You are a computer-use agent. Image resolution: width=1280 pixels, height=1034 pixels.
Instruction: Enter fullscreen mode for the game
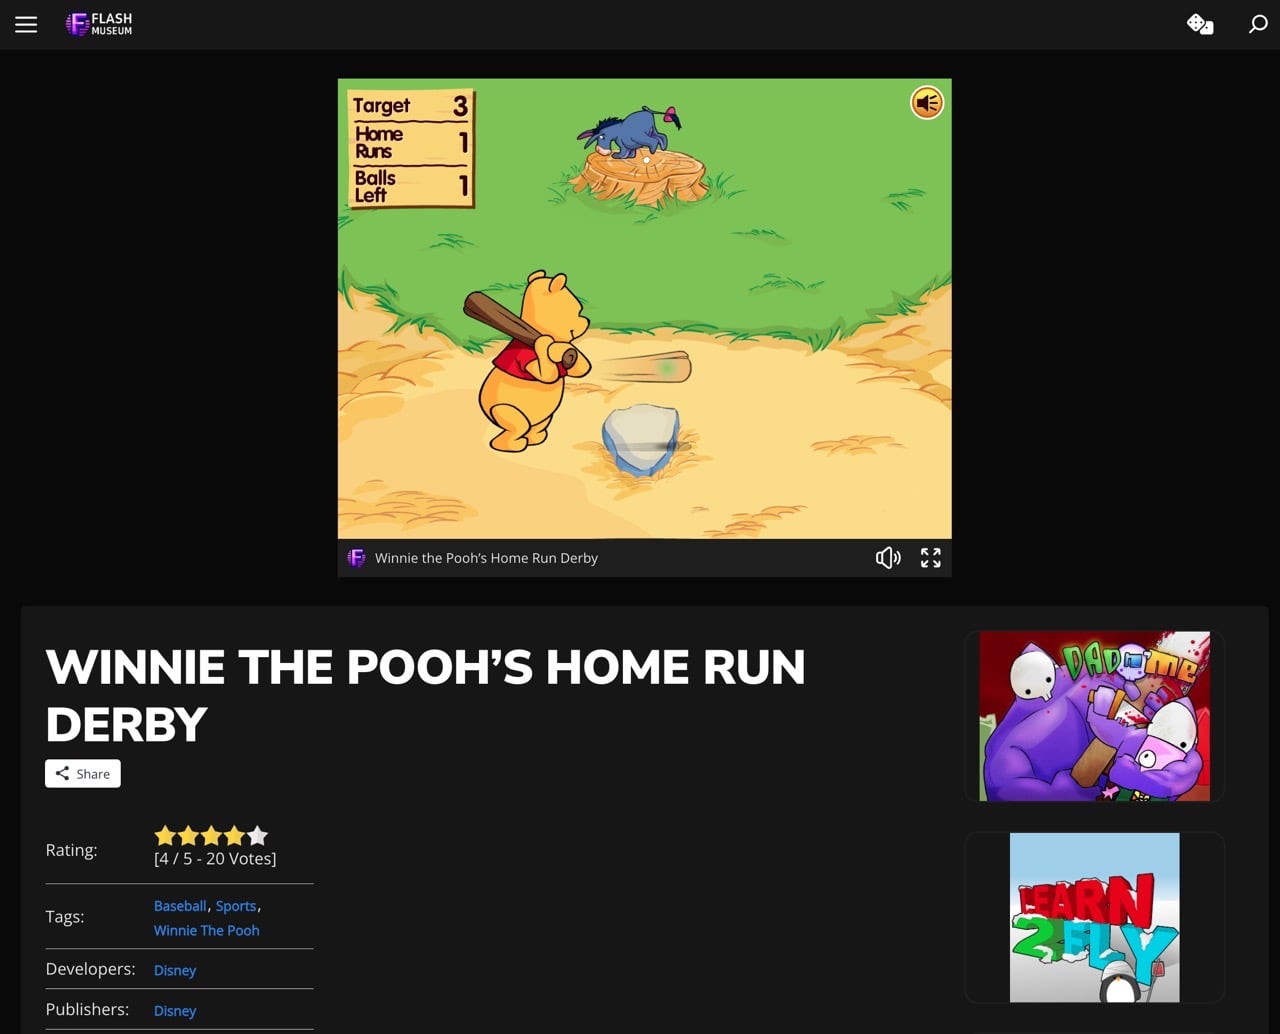point(930,558)
